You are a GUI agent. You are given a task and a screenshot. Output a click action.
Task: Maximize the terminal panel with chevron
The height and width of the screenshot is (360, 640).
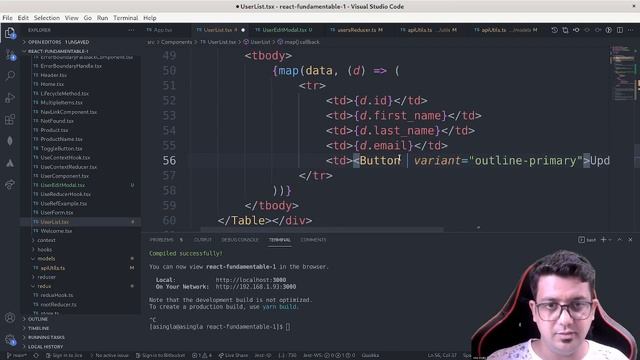click(620, 240)
